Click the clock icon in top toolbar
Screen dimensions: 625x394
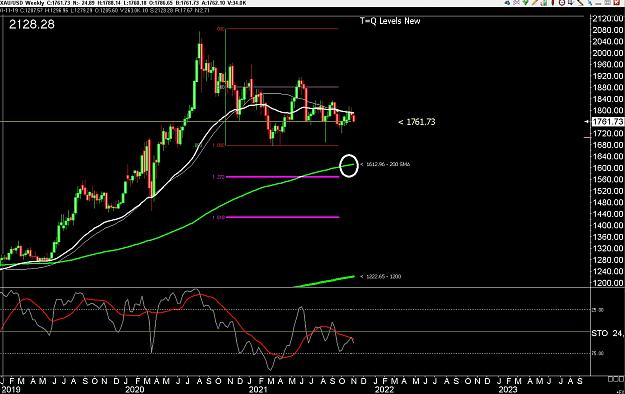(x=562, y=2)
